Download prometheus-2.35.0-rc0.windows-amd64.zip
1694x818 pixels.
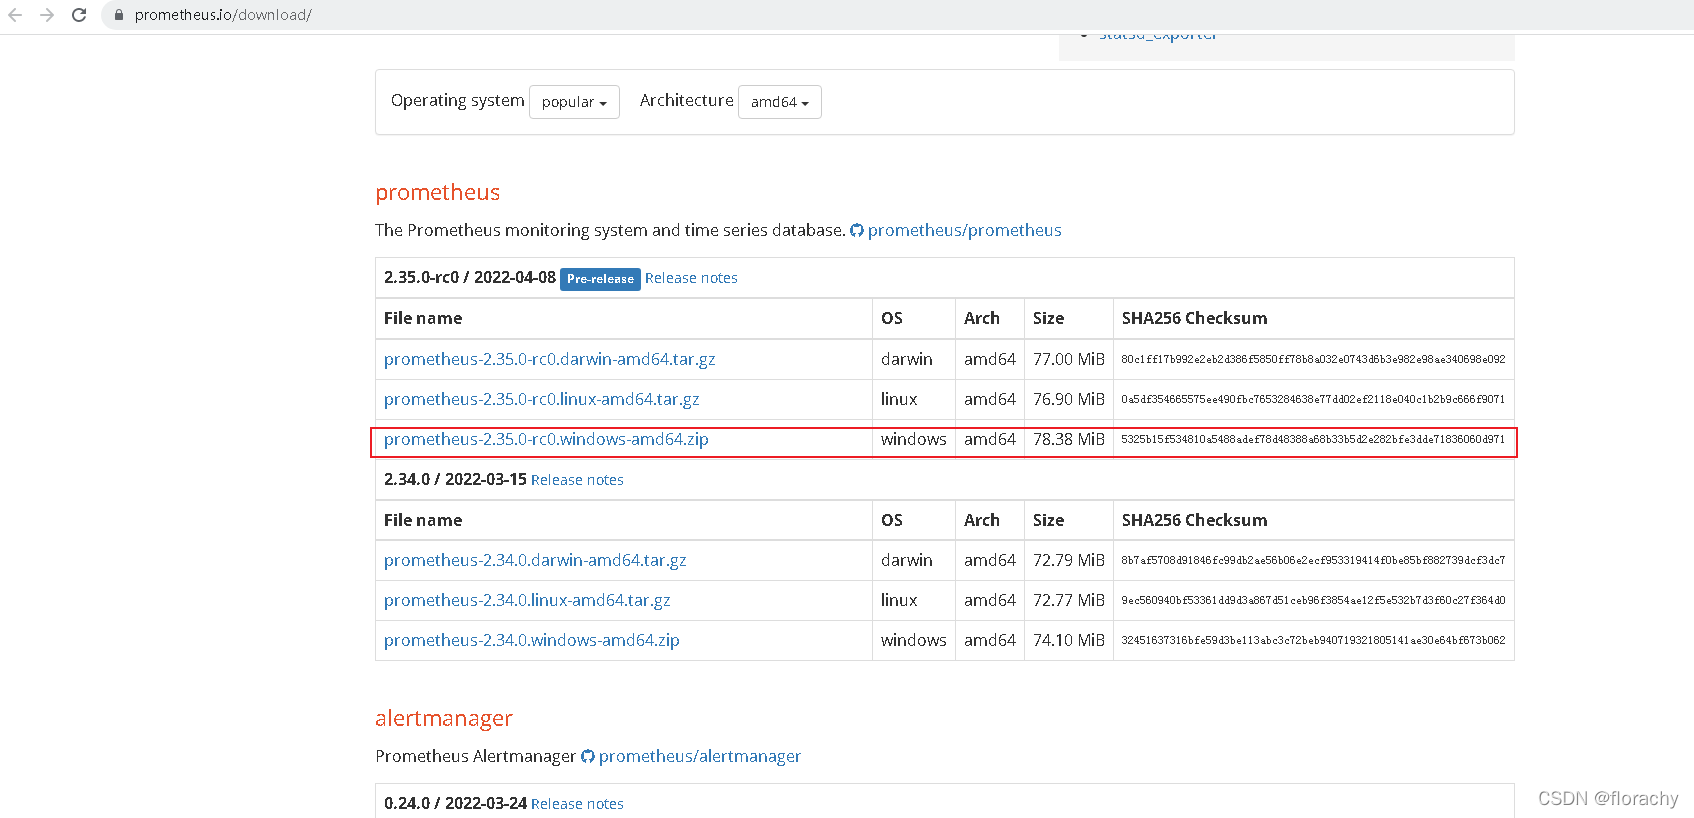click(x=546, y=439)
